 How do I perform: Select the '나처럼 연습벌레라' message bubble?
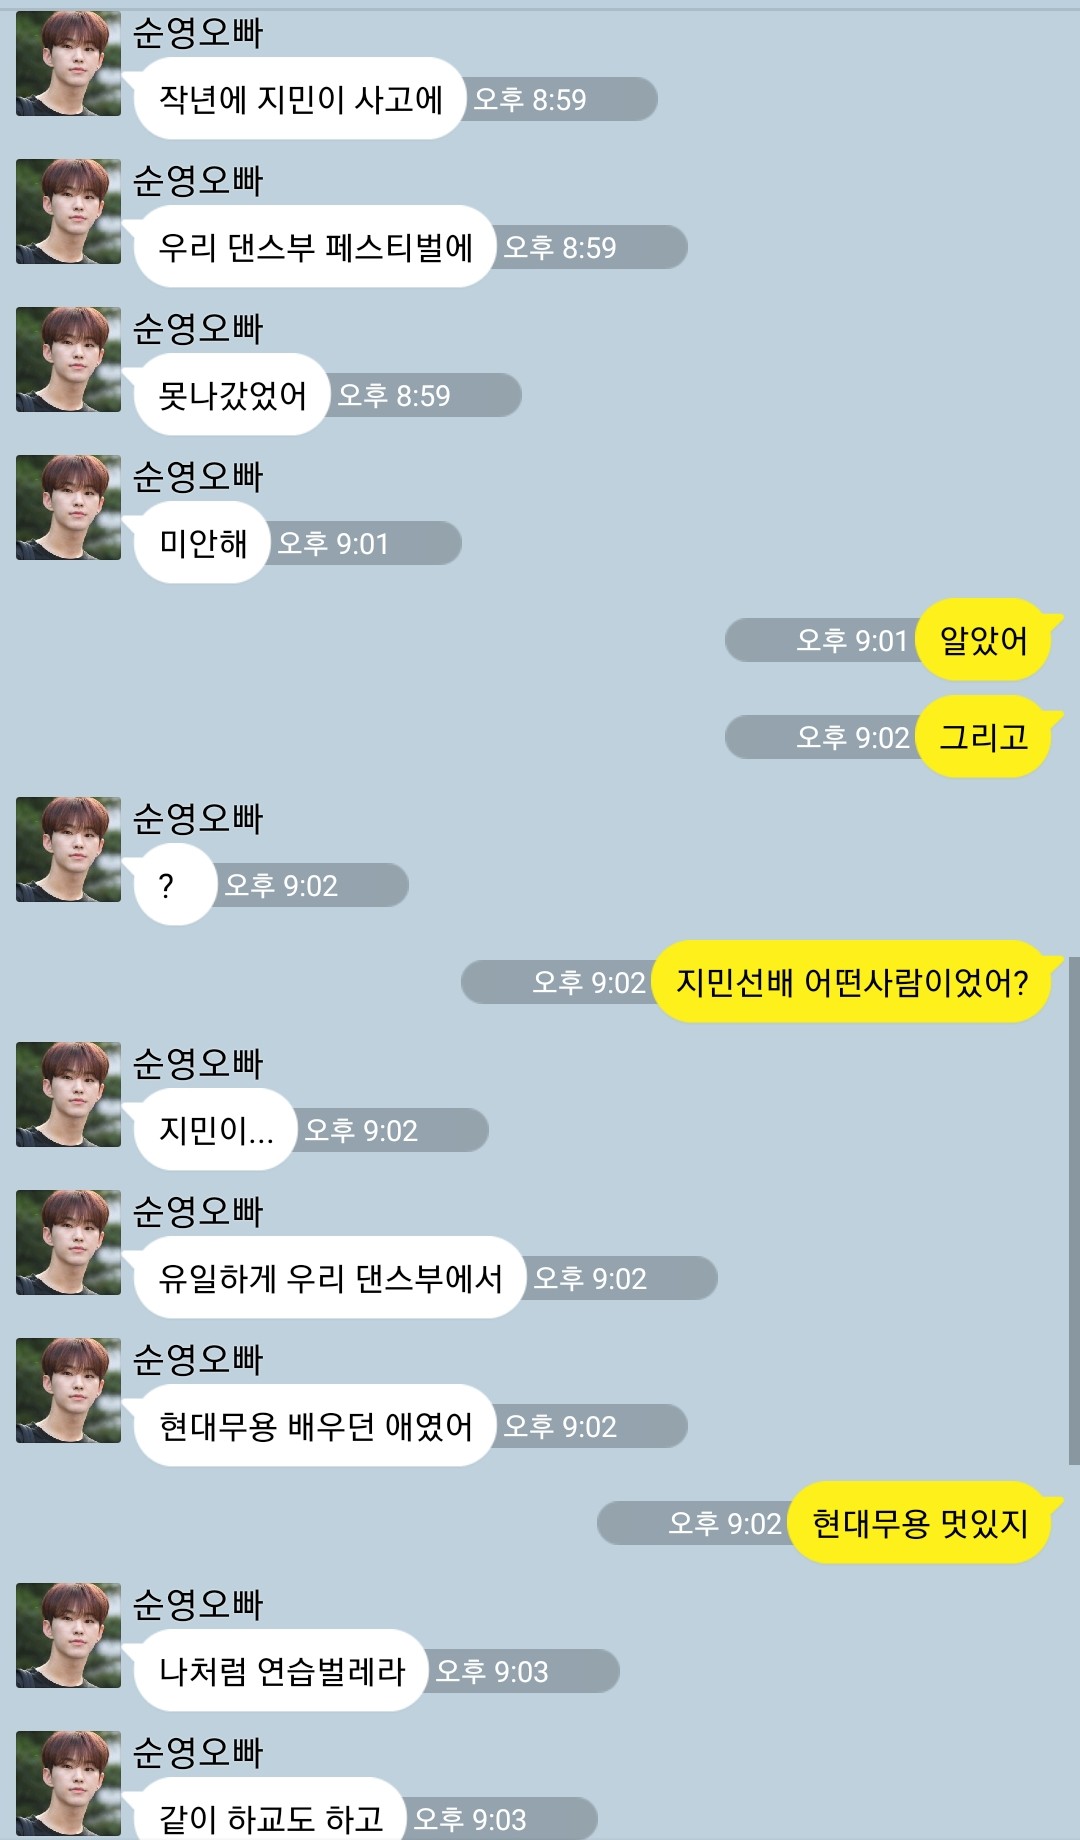coord(281,1671)
